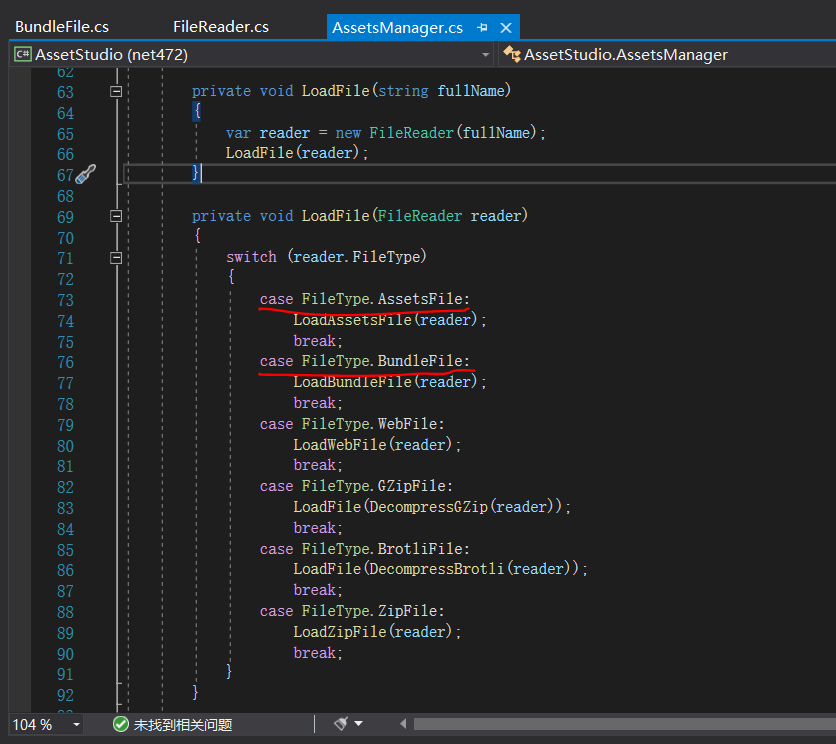The height and width of the screenshot is (744, 836).
Task: Click the C# project icon beside AssetStudio (net472)
Action: click(22, 54)
